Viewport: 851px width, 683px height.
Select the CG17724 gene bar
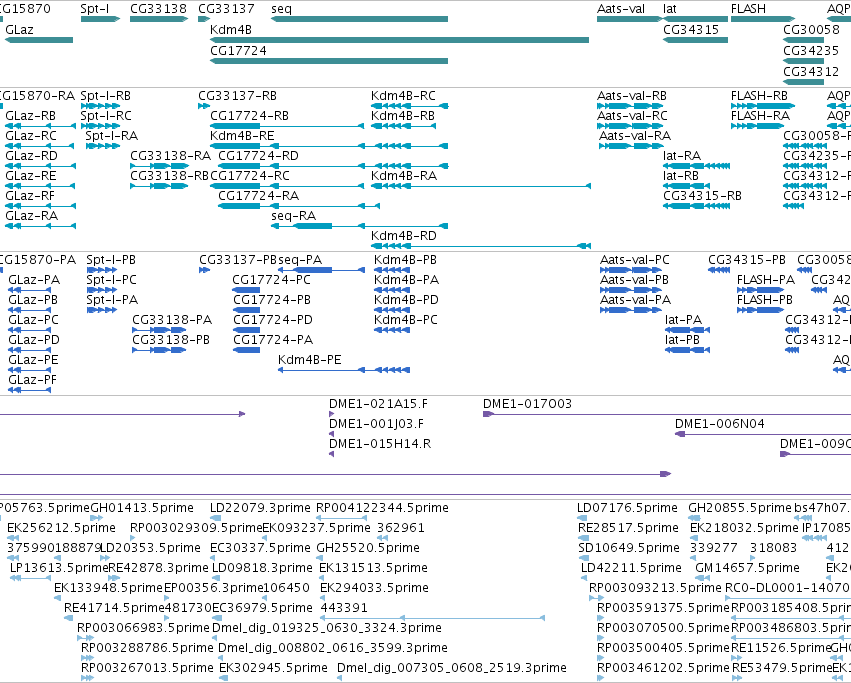click(x=329, y=61)
